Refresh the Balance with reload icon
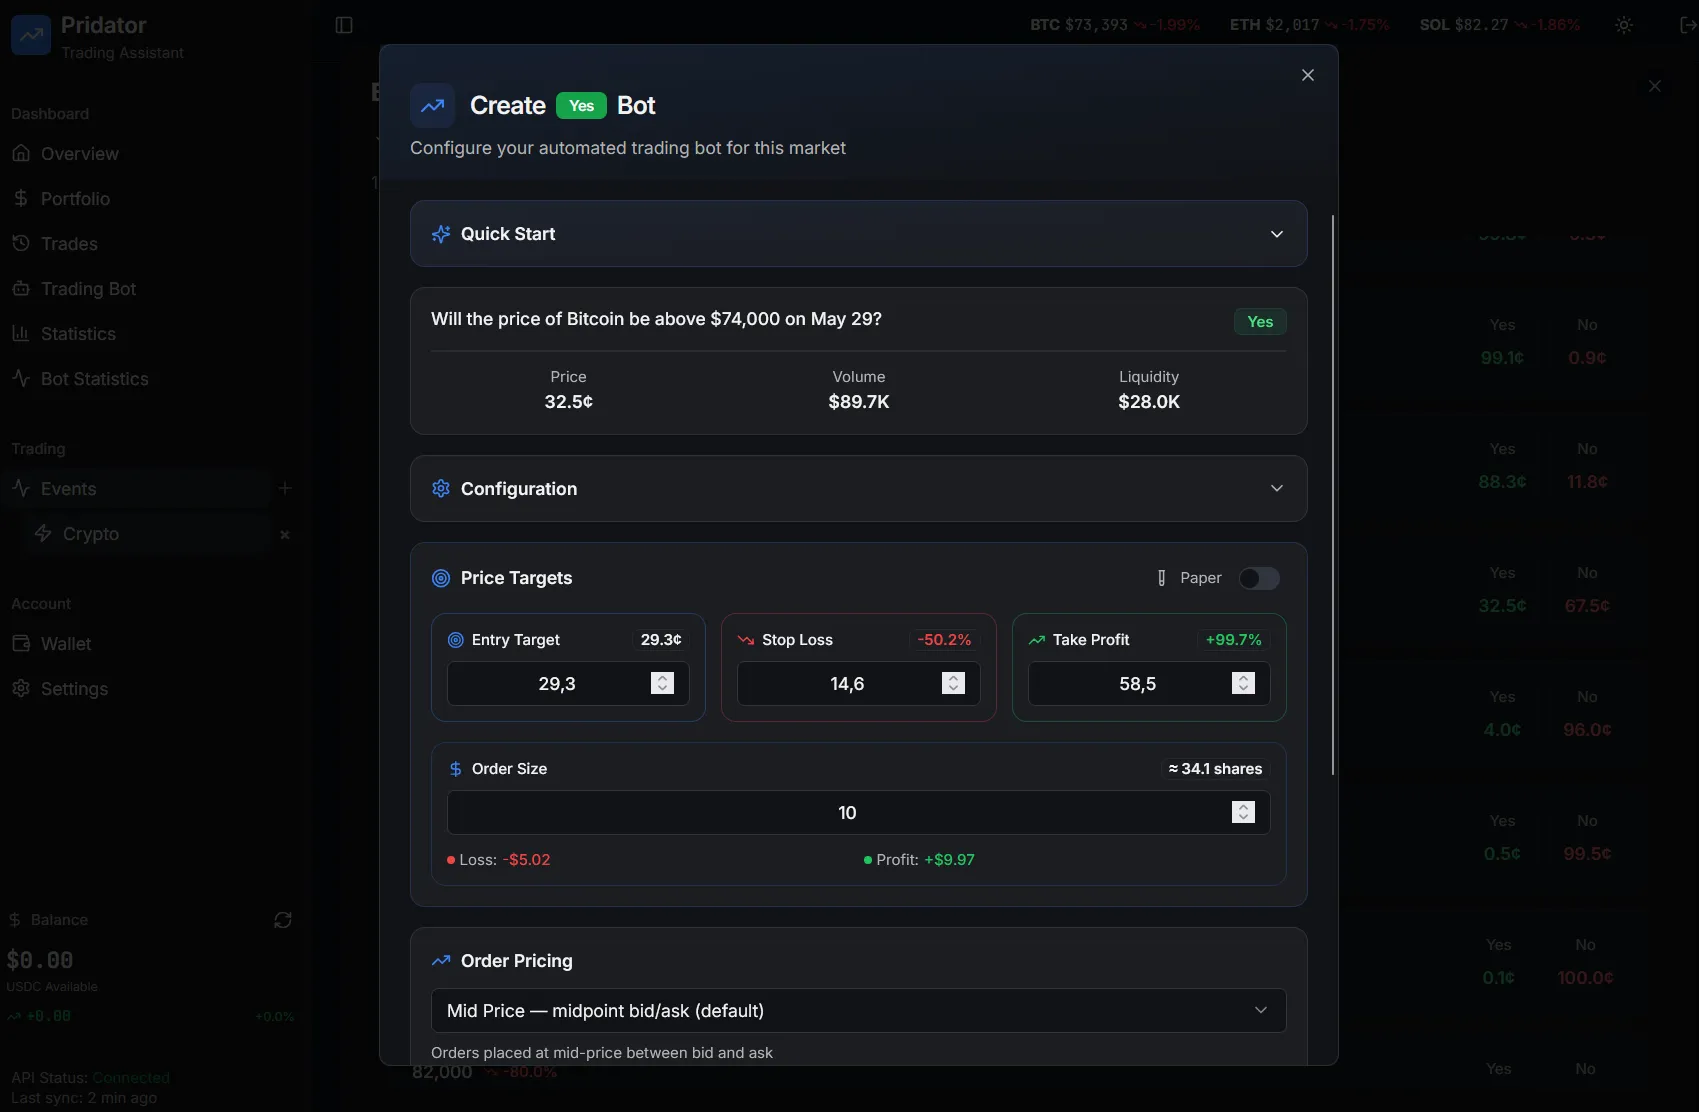 (283, 920)
